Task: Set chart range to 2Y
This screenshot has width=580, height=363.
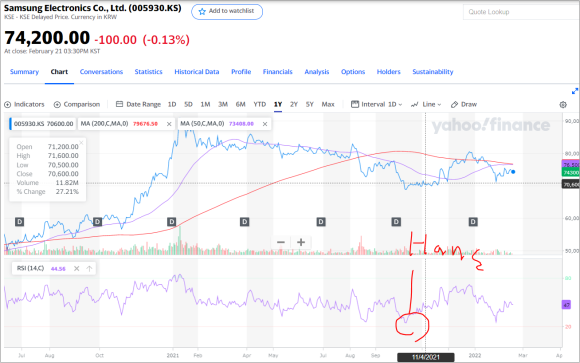Action: pyautogui.click(x=294, y=104)
